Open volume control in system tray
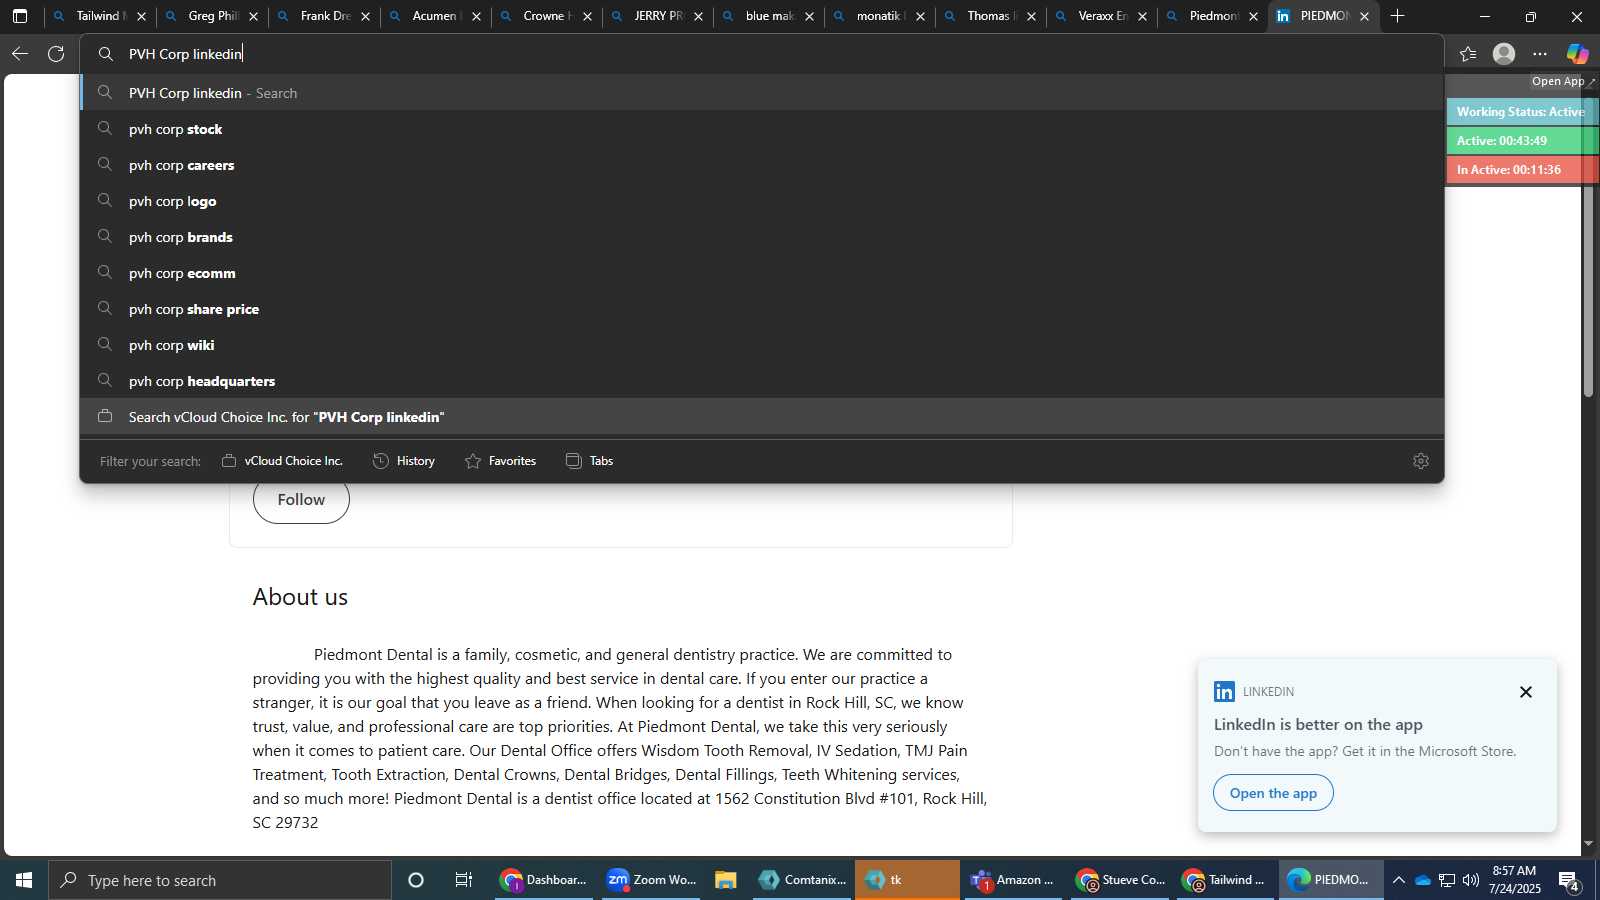 point(1471,880)
